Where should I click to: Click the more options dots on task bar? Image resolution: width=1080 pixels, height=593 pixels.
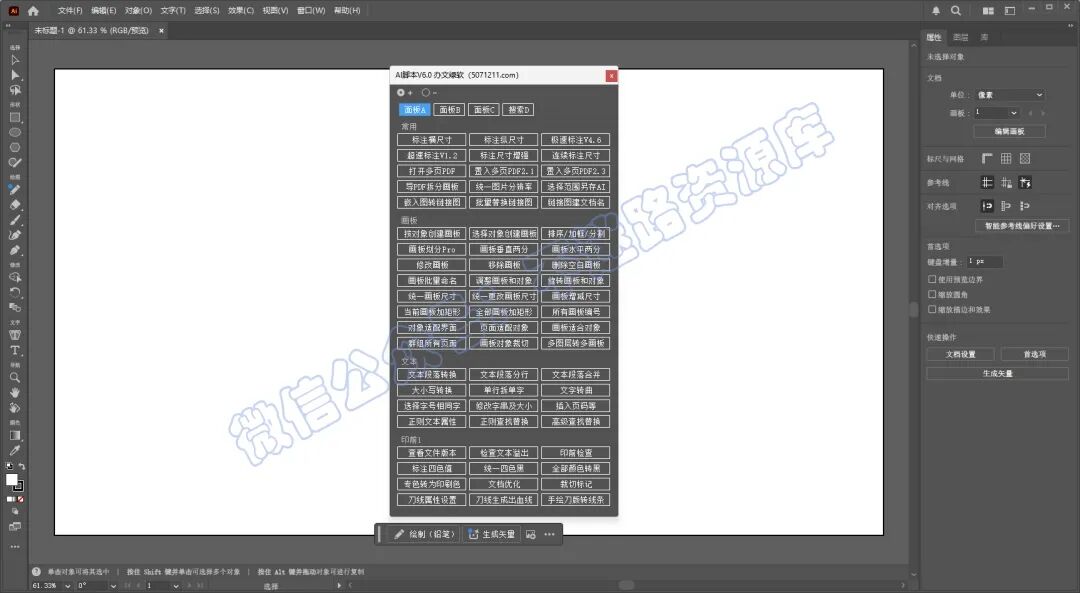[x=549, y=534]
